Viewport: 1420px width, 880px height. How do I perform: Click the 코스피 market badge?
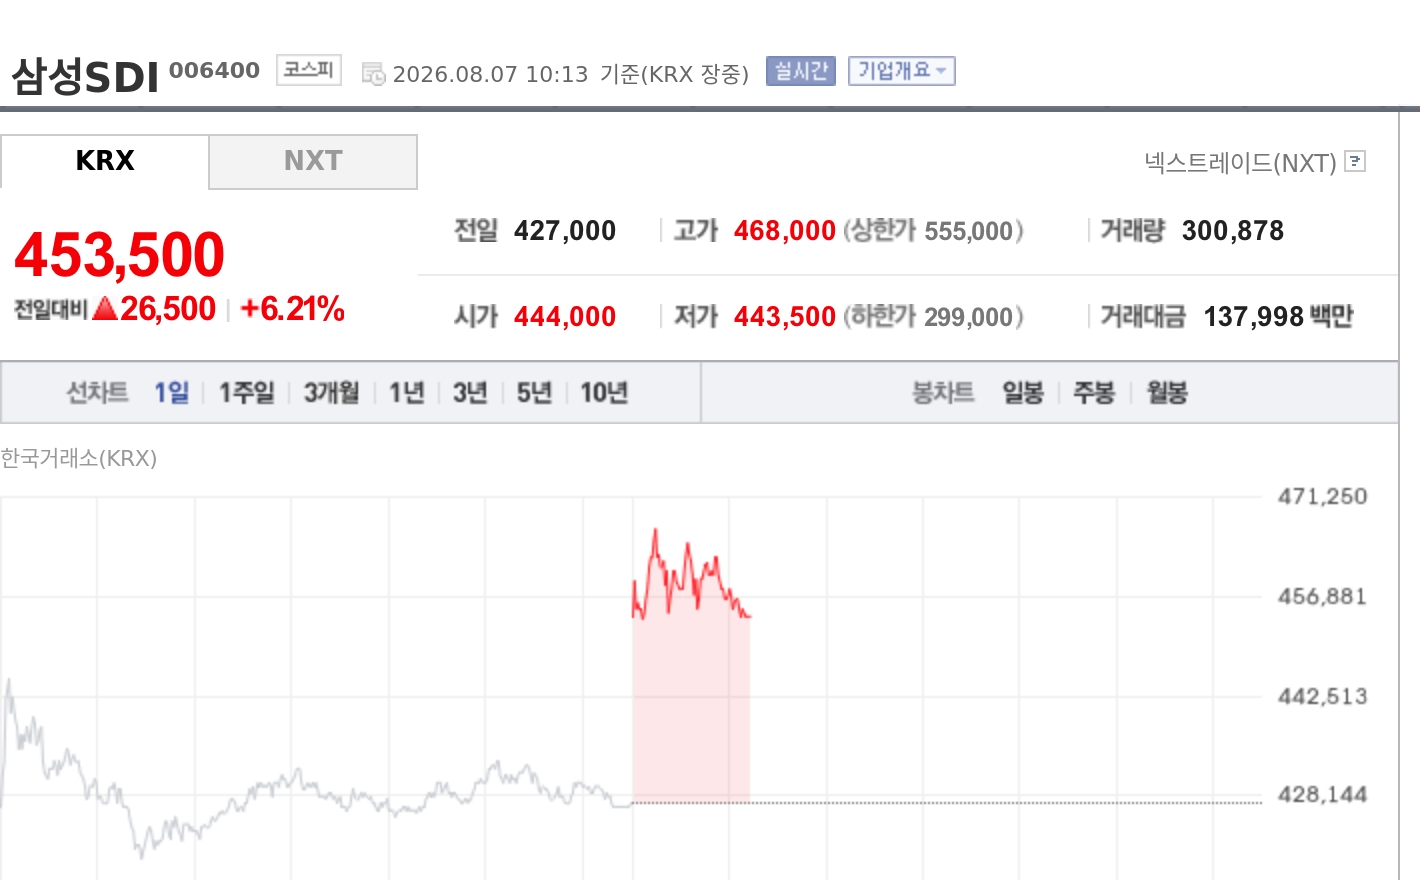point(309,70)
